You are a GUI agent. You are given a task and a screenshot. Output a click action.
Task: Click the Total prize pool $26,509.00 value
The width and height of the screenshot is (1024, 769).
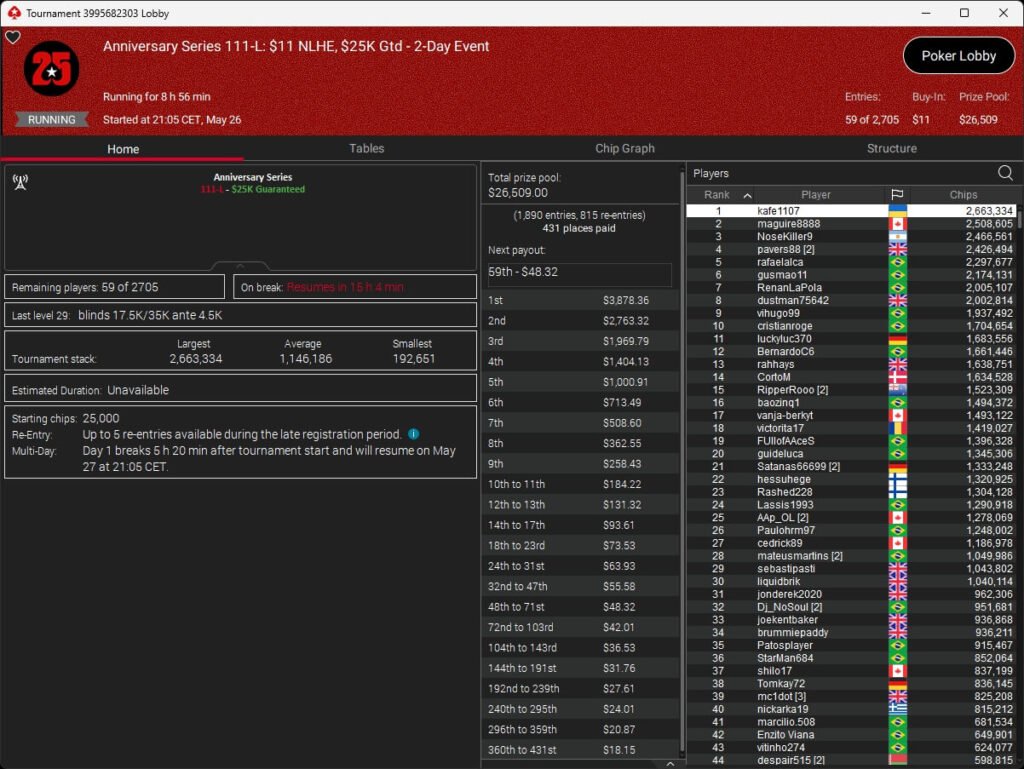pyautogui.click(x=518, y=193)
